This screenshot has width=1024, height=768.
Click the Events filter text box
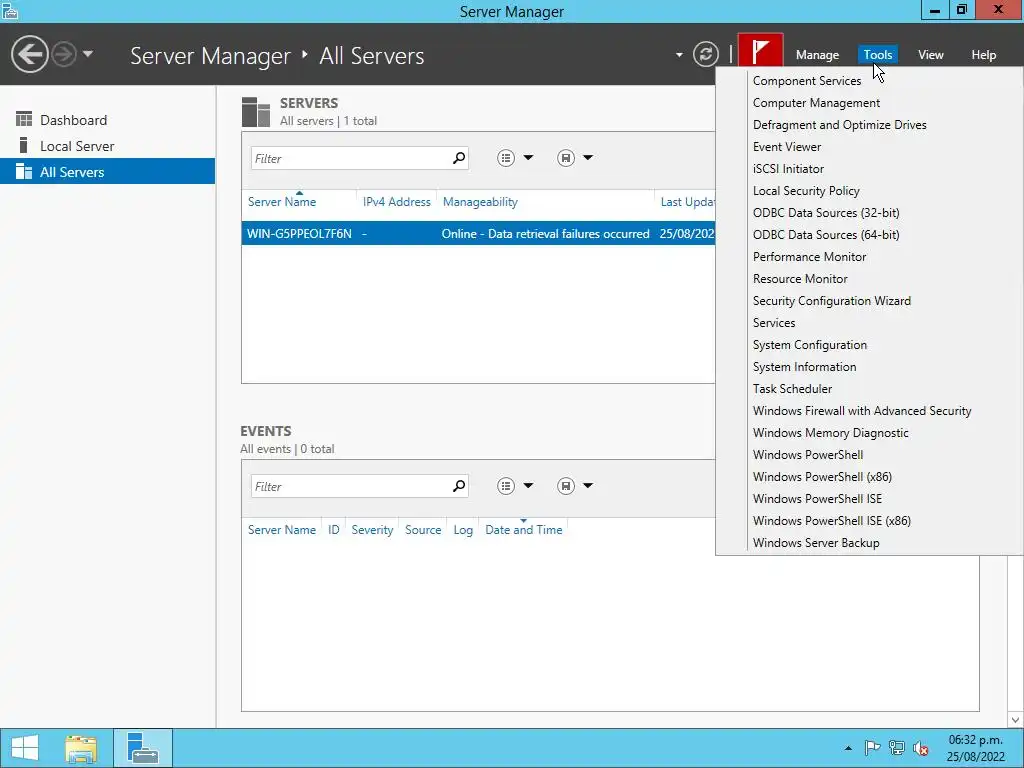point(351,486)
